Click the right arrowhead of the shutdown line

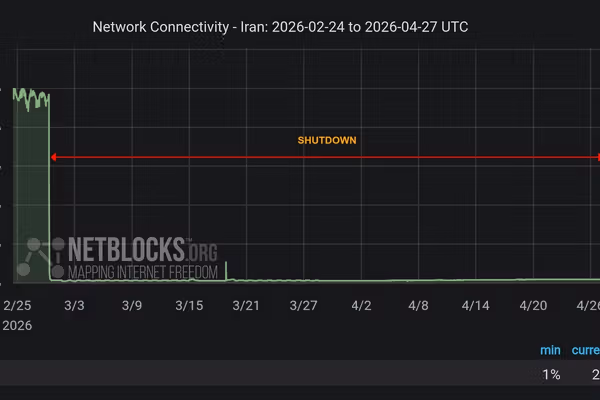tap(597, 157)
